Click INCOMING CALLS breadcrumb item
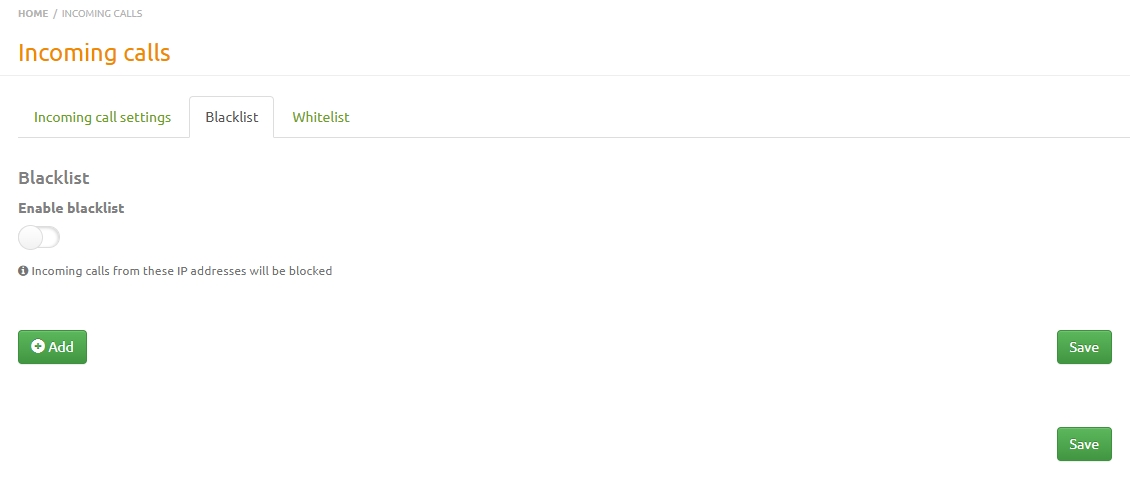Image resolution: width=1130 pixels, height=478 pixels. [x=102, y=14]
